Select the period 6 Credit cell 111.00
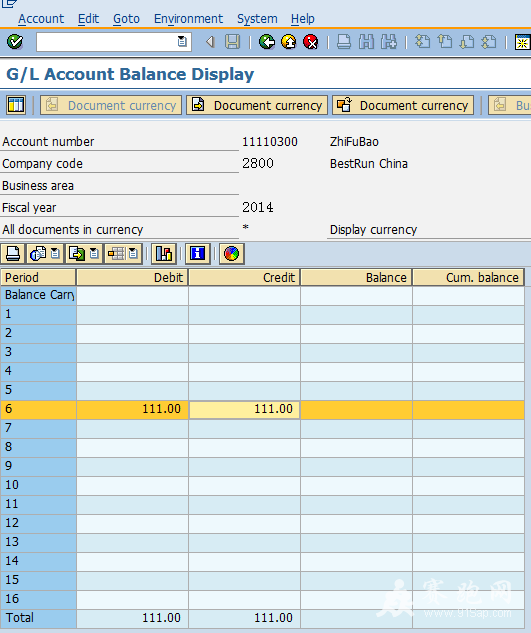531x633 pixels. coord(245,409)
